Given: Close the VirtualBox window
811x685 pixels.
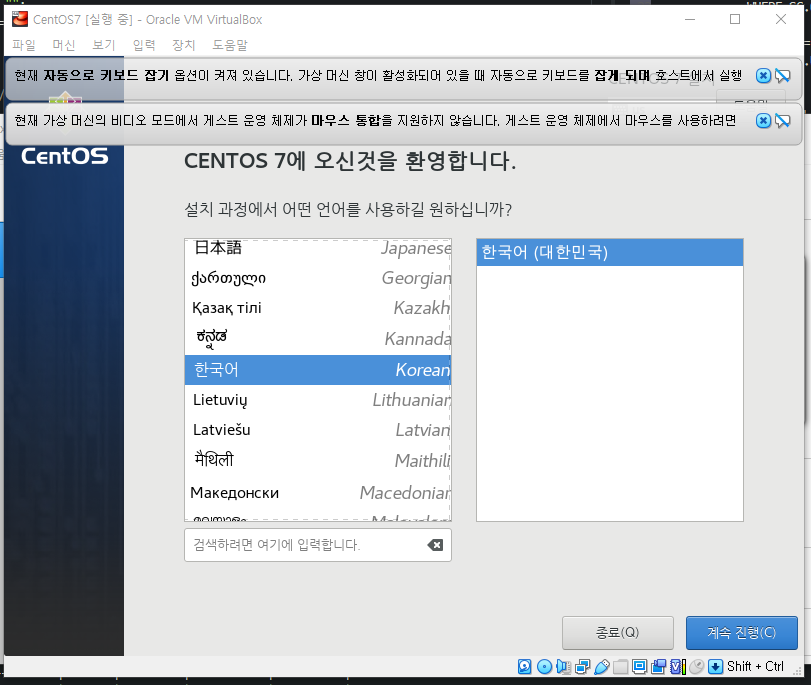Looking at the screenshot, I should 781,19.
